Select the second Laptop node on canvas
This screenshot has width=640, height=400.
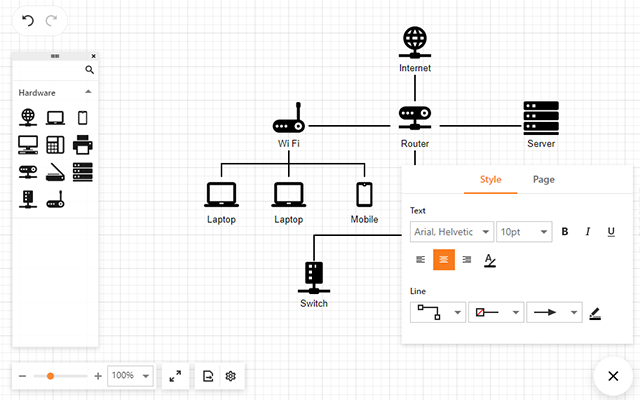pos(289,194)
